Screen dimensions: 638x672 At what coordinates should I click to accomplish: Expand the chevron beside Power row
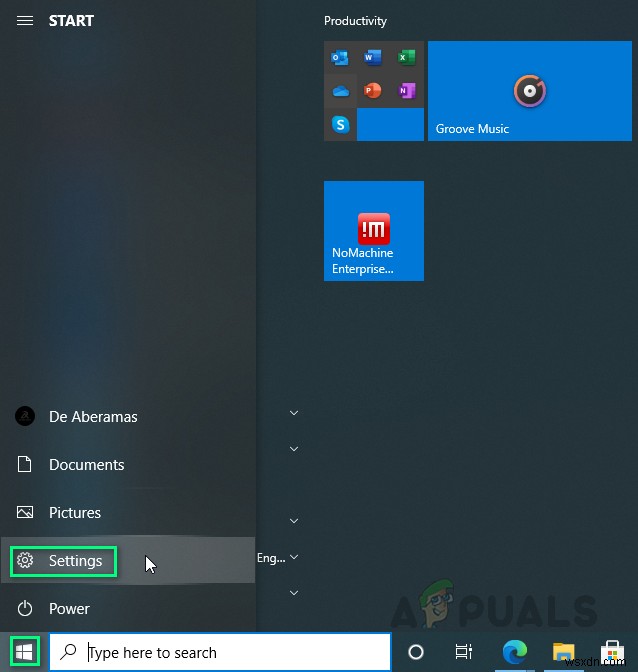(x=294, y=593)
